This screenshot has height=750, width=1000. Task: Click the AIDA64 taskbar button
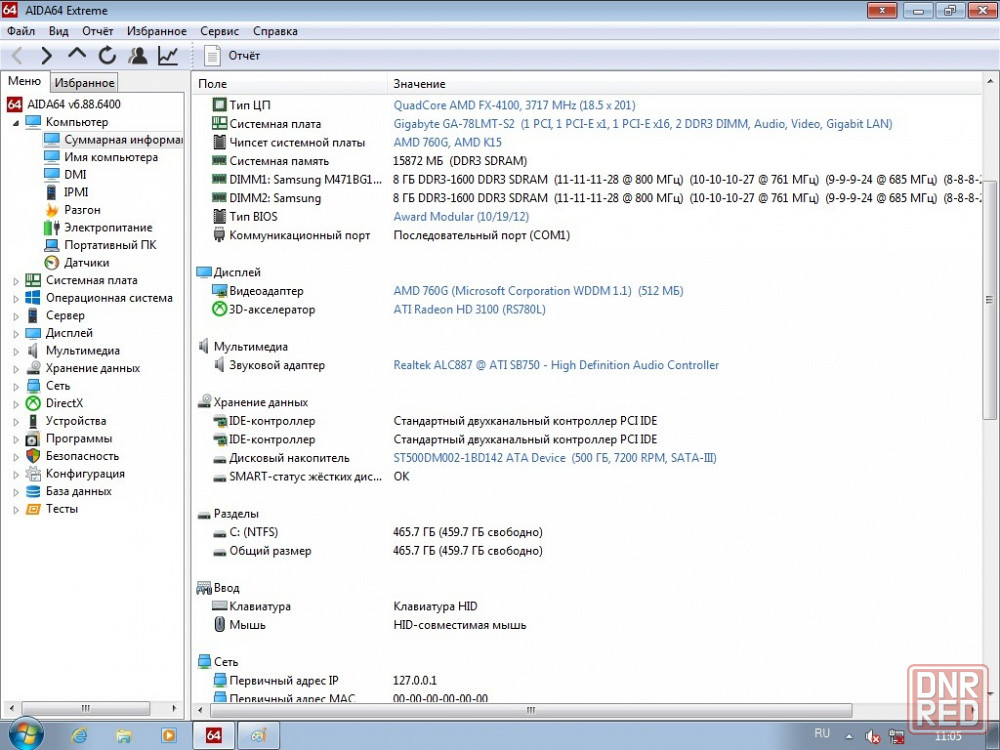[x=213, y=735]
